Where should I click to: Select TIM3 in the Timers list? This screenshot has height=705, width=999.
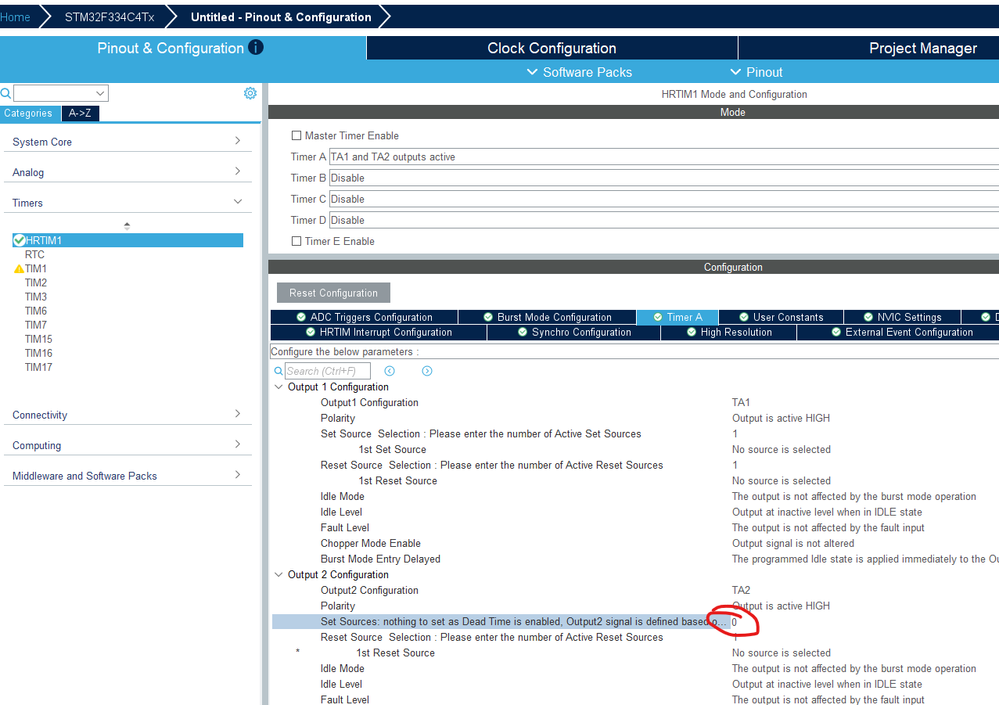coord(36,297)
